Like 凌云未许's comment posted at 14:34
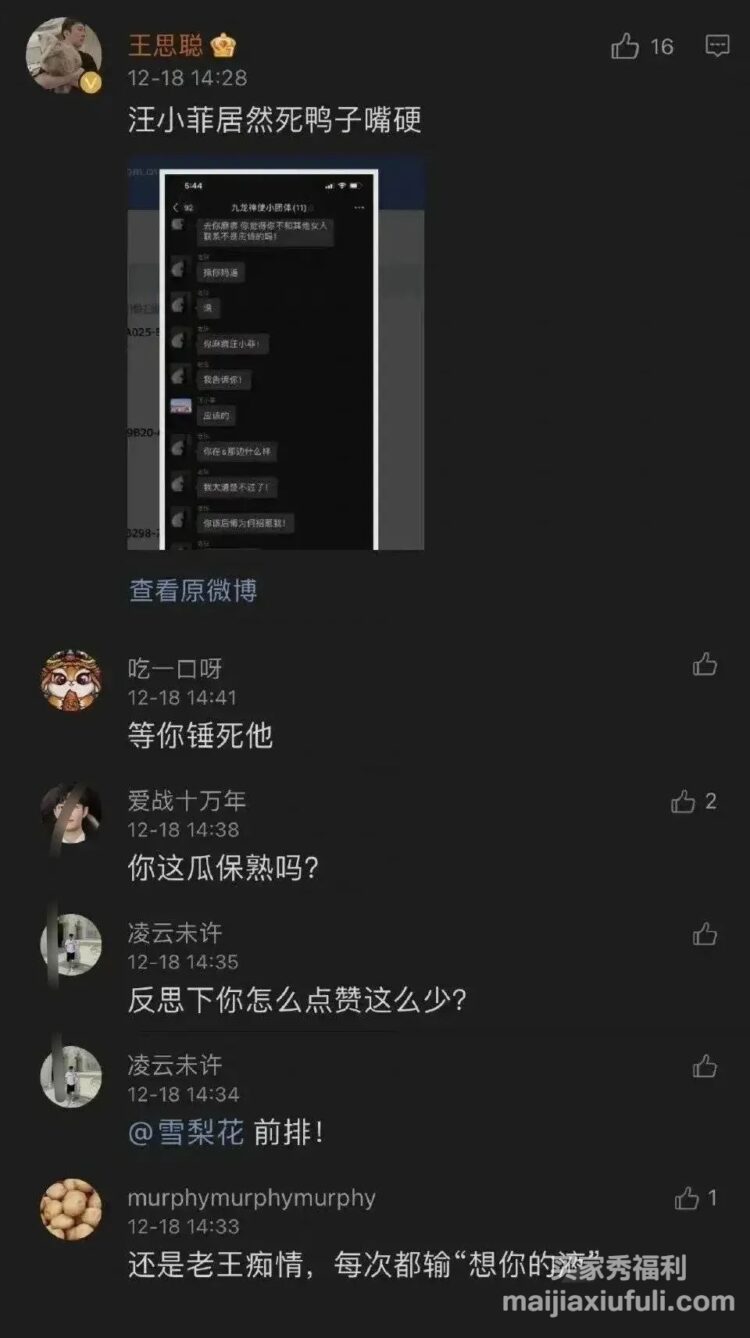 click(705, 1066)
